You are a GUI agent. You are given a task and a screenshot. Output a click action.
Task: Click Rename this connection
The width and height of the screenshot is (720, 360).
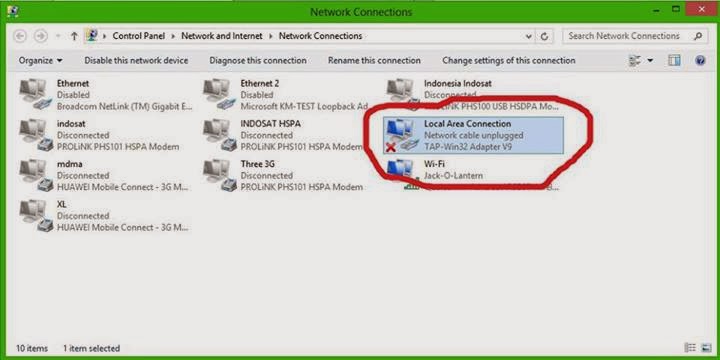coord(374,61)
